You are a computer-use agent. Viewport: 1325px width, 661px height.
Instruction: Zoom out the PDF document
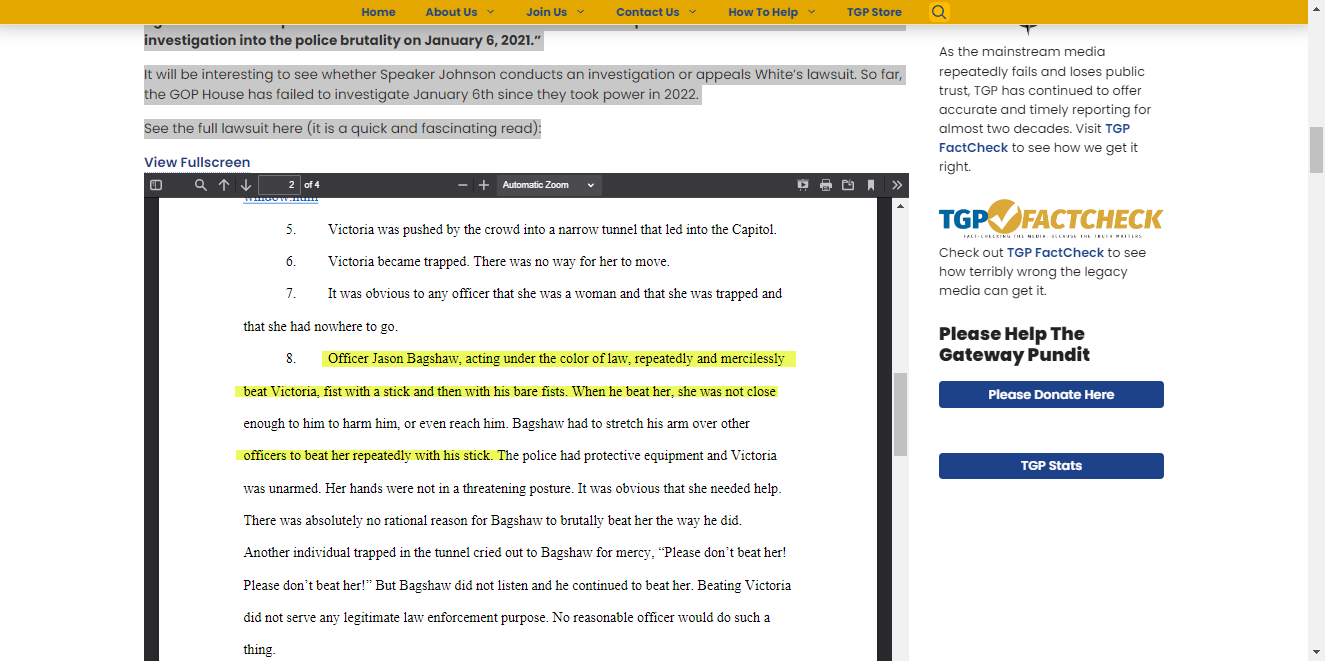pyautogui.click(x=463, y=185)
